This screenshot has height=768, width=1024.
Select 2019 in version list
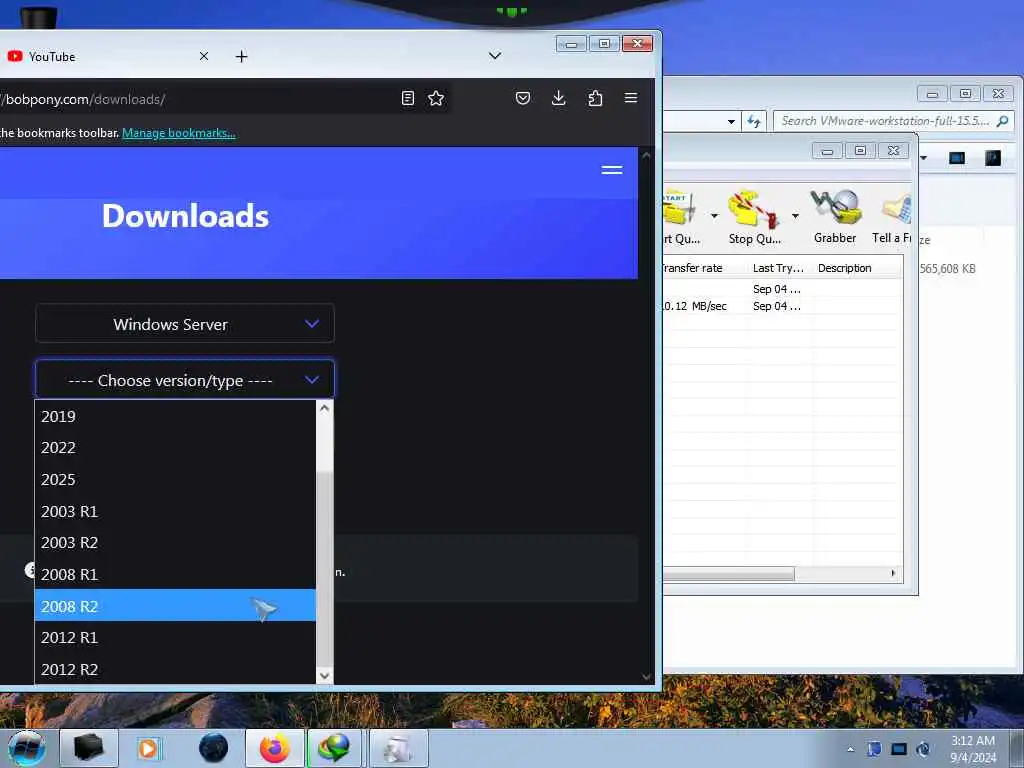tap(175, 416)
